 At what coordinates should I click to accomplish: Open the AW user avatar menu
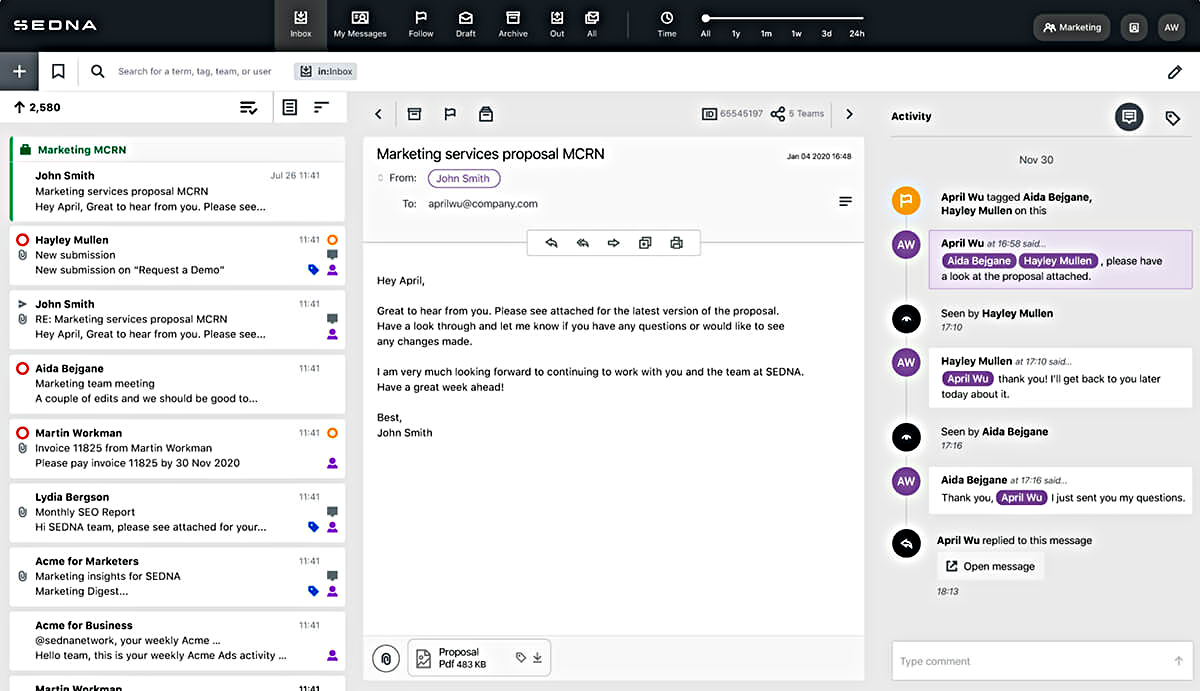pyautogui.click(x=1171, y=27)
